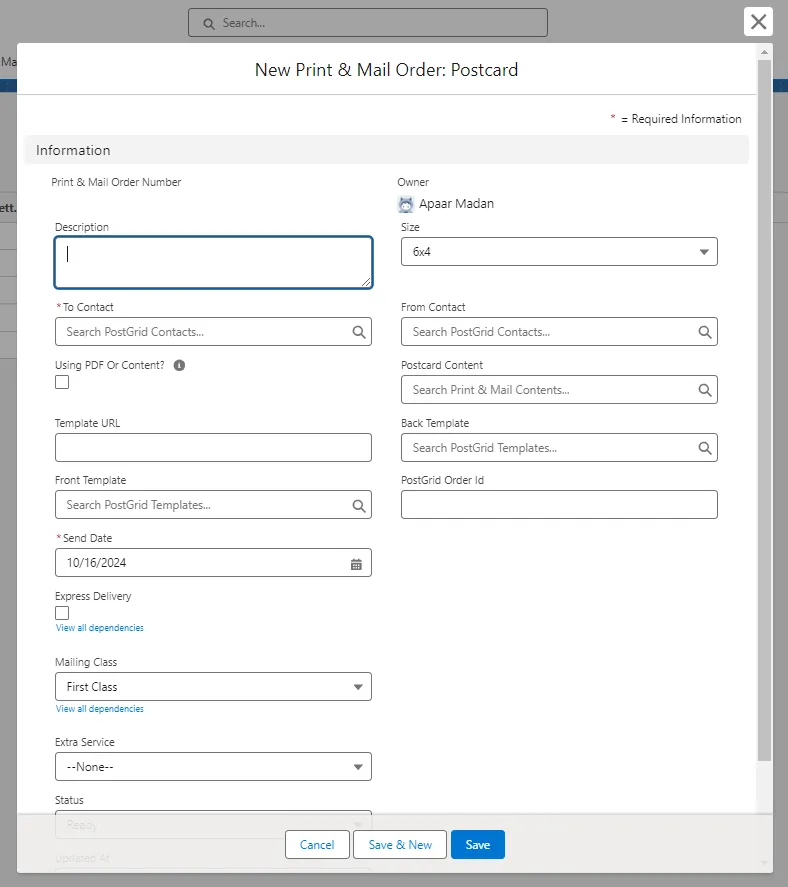Click the magnifier in From Contact field
Viewport: 788px width, 887px height.
coord(704,332)
